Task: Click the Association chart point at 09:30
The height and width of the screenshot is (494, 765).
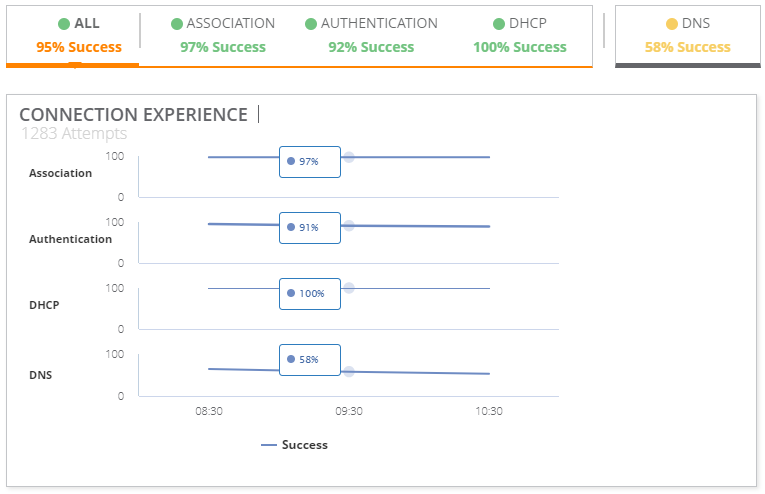Action: (x=349, y=157)
